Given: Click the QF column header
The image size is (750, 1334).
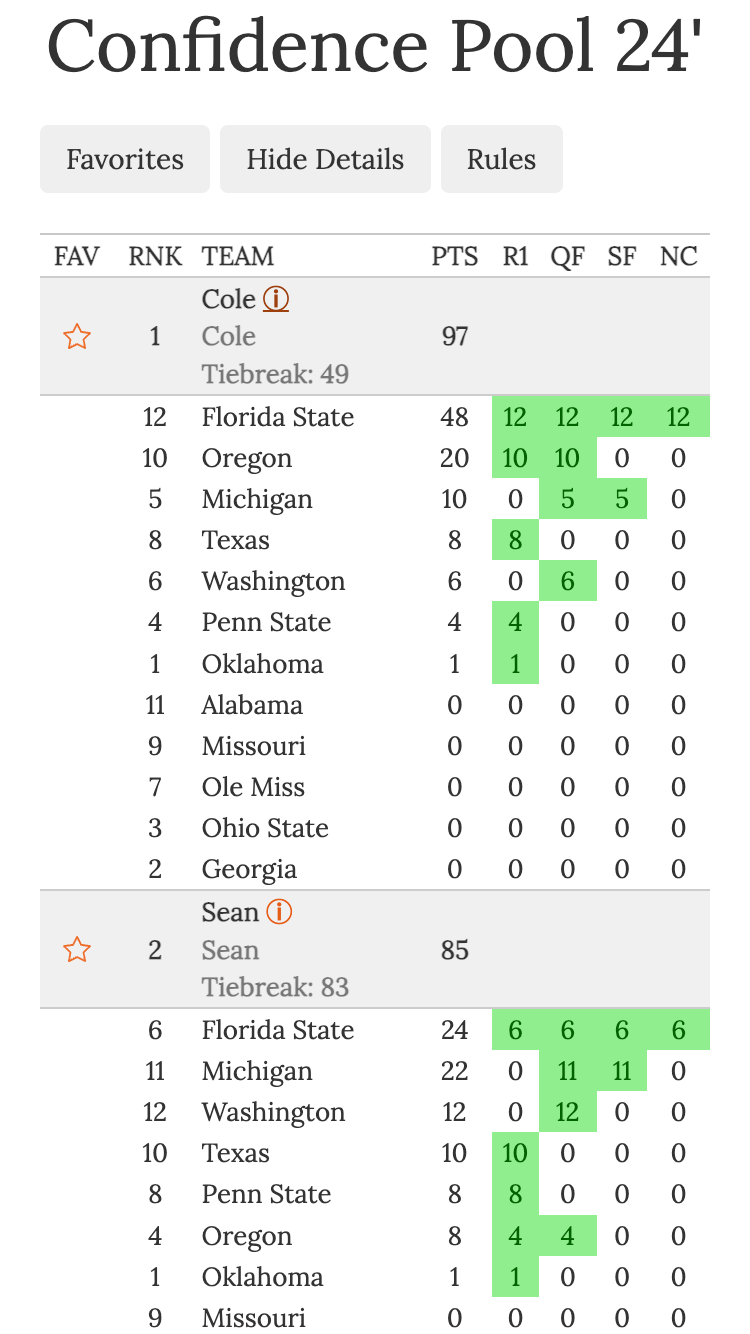Looking at the screenshot, I should coord(567,256).
